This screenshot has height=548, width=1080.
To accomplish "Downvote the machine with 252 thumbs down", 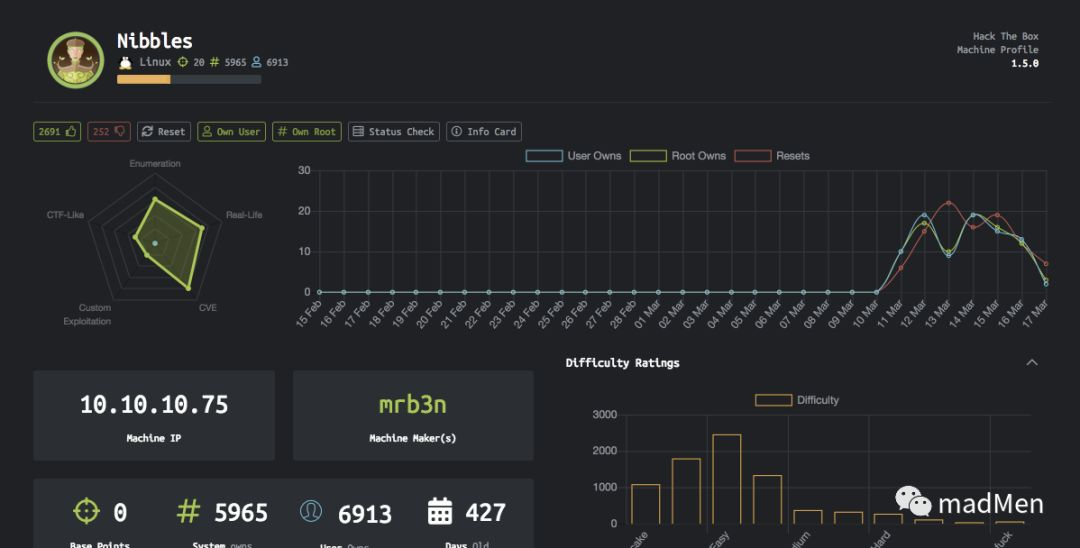I will (x=109, y=131).
